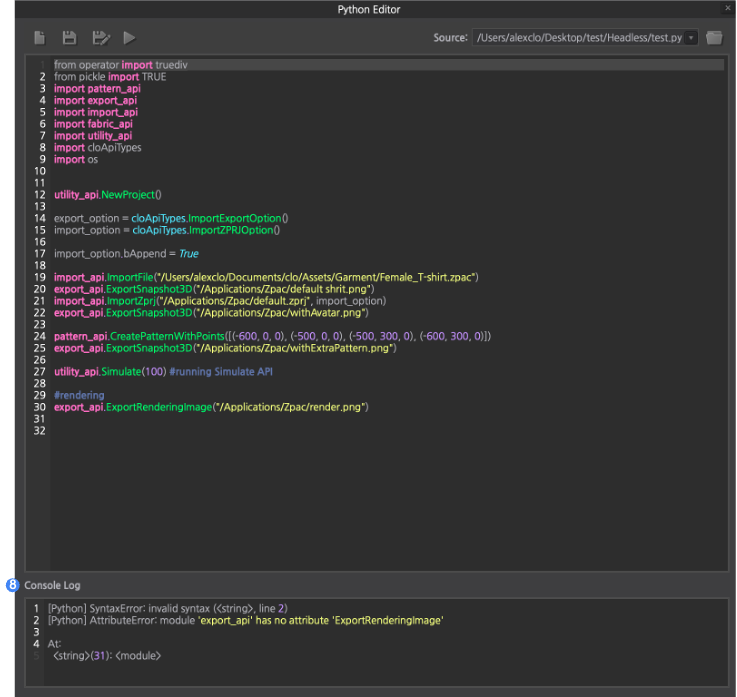Screen dimensions: 737x697
Task: Click the export_option assignment line
Action: point(171,218)
